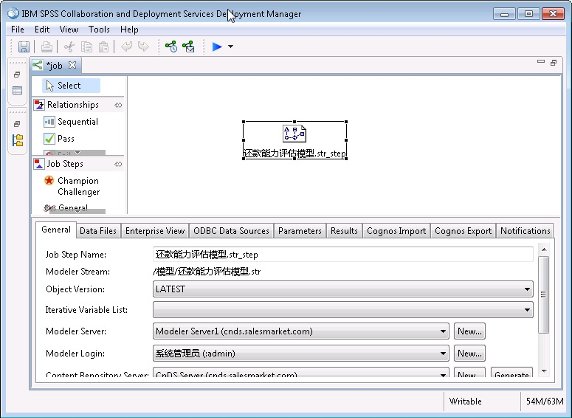Switch to the Data Files tab
Image resolution: width=572 pixels, height=418 pixels.
point(98,231)
